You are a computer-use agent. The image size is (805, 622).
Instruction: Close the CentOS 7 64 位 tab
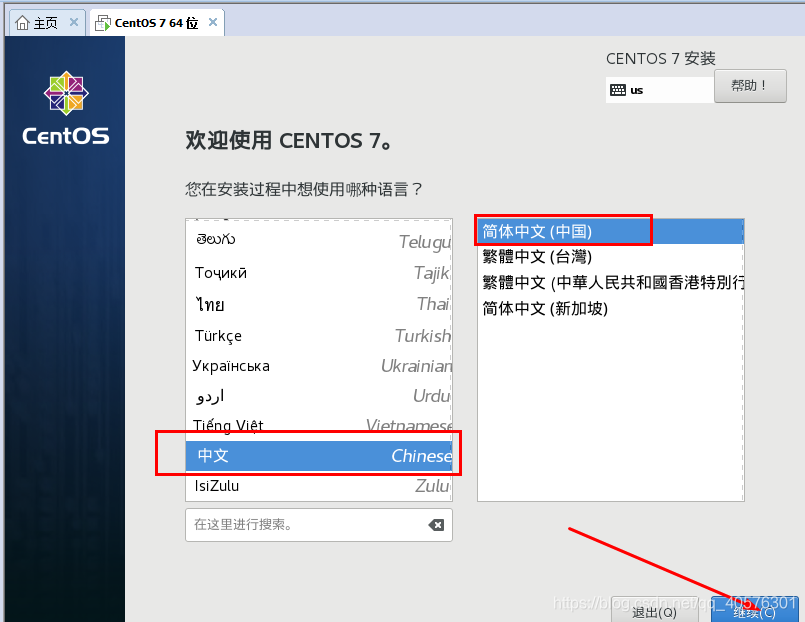click(x=213, y=22)
